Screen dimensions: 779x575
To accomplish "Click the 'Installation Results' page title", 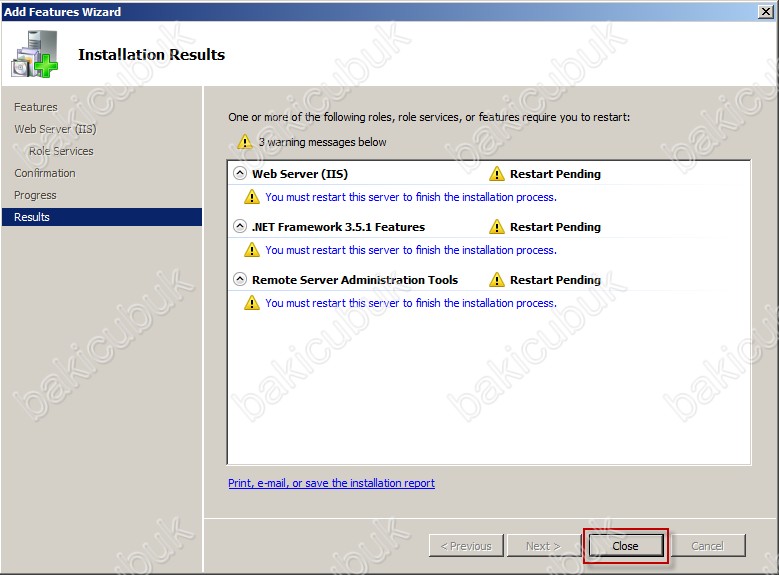I will (152, 54).
